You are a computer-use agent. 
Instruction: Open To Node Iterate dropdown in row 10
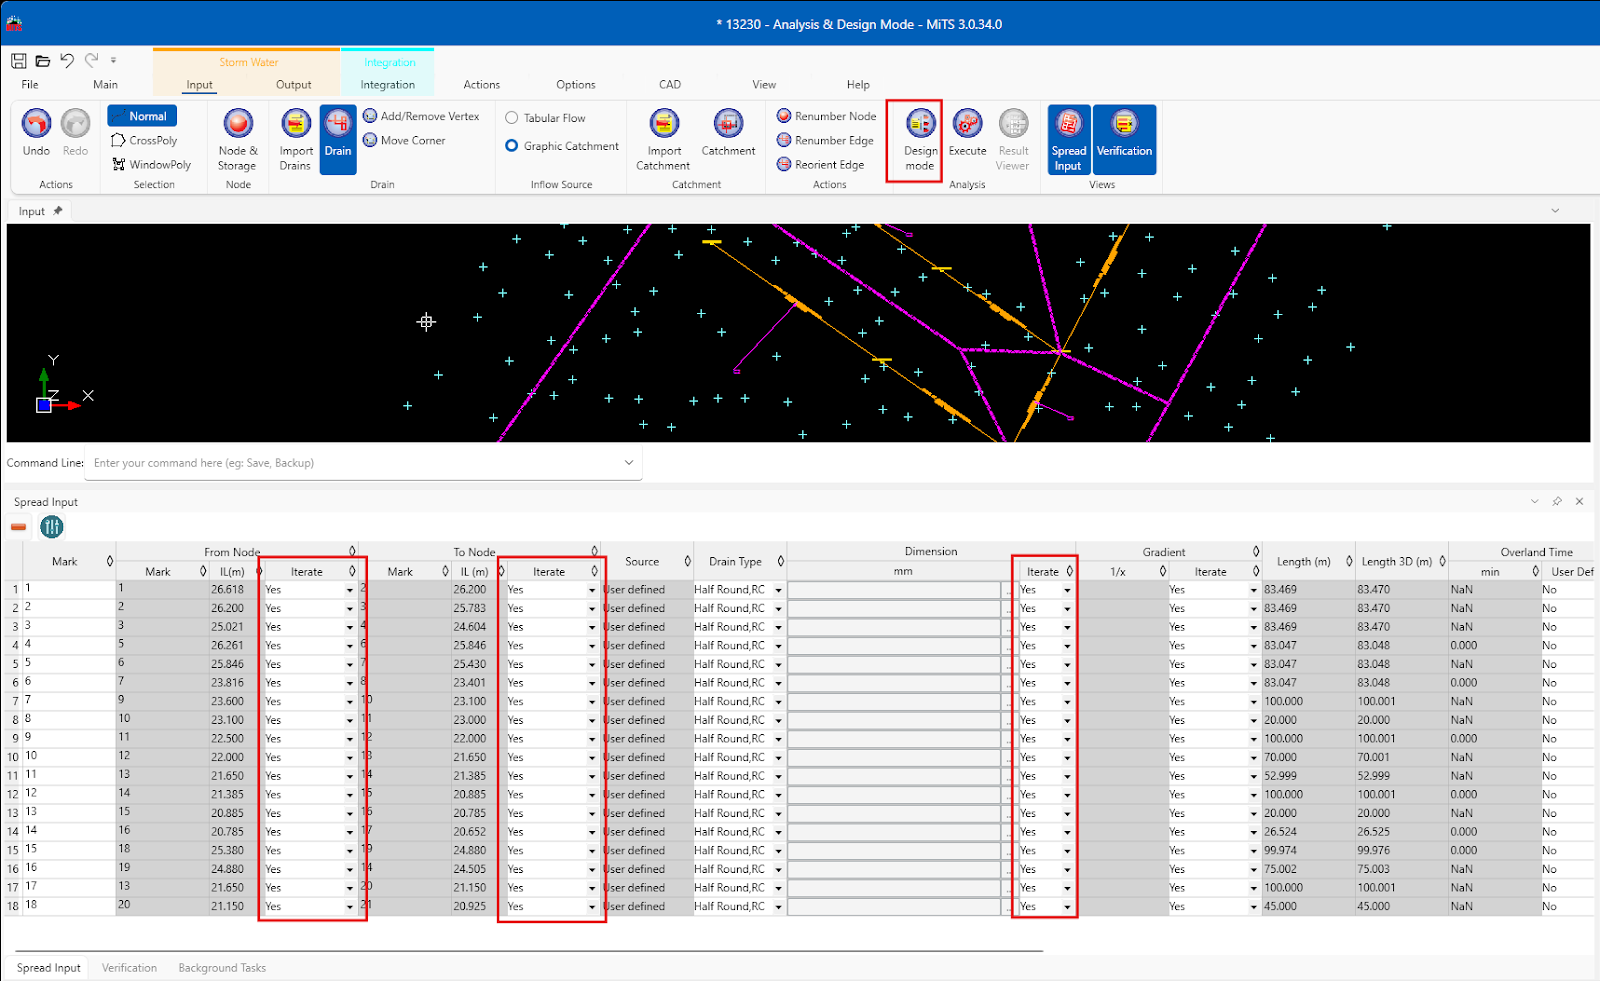point(592,758)
